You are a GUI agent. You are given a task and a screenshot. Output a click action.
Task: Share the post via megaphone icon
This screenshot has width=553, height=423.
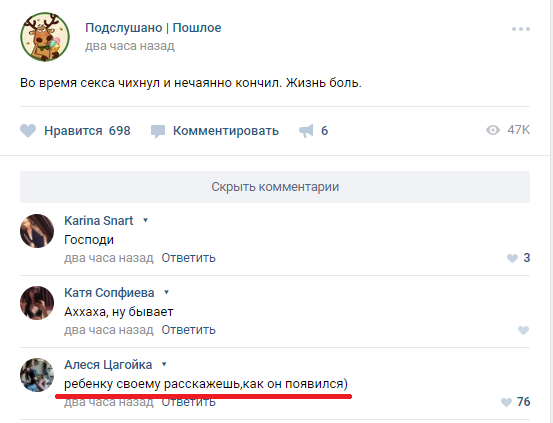point(306,131)
